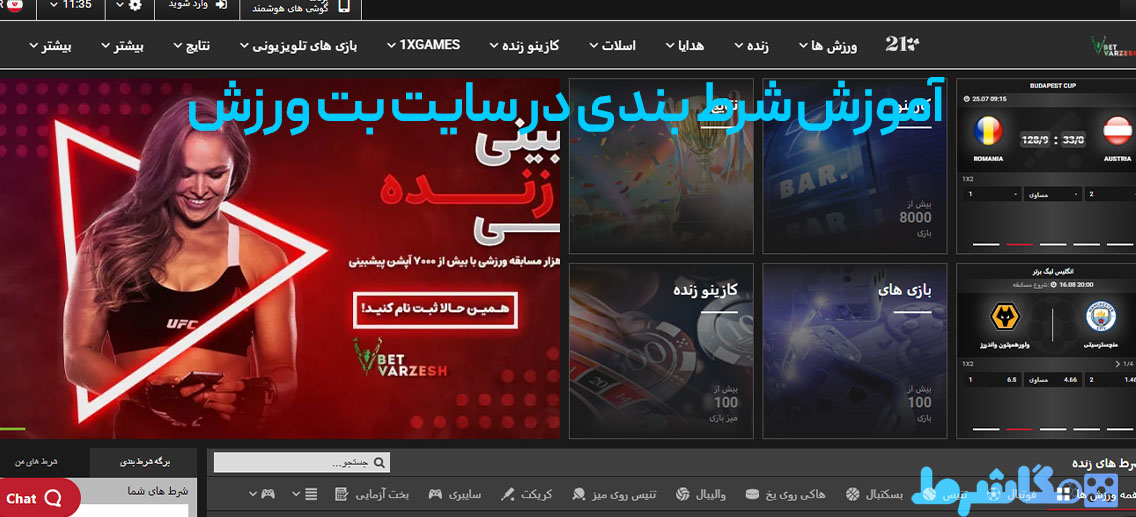Click the green slide indicator under the promo banner
Viewport: 1136px width, 517px height.
[12, 428]
